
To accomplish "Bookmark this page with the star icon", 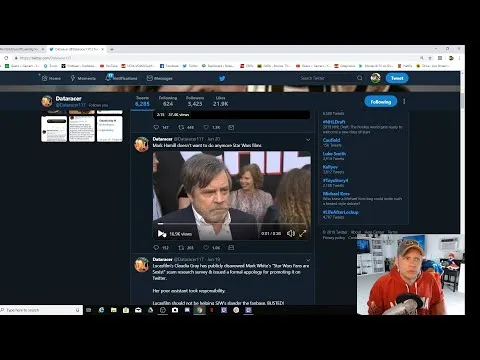I will click(x=430, y=58).
